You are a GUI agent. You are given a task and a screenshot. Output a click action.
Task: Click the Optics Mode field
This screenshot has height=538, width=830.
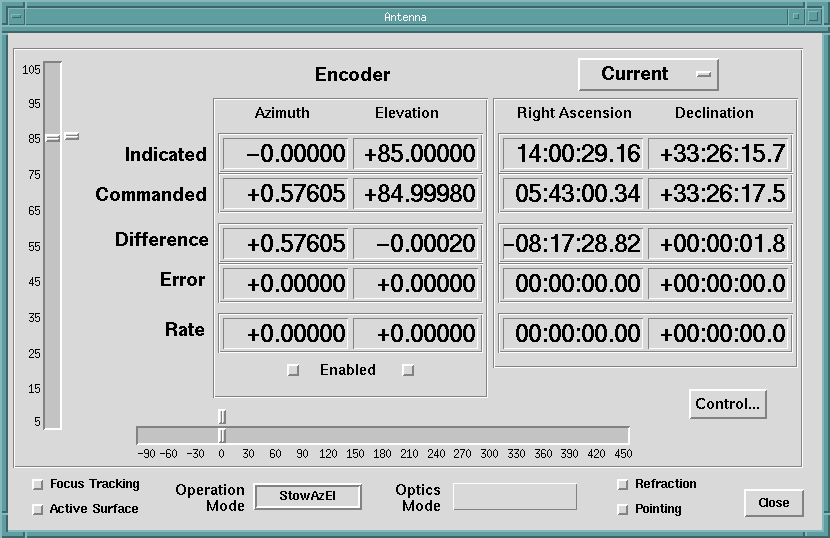click(515, 496)
